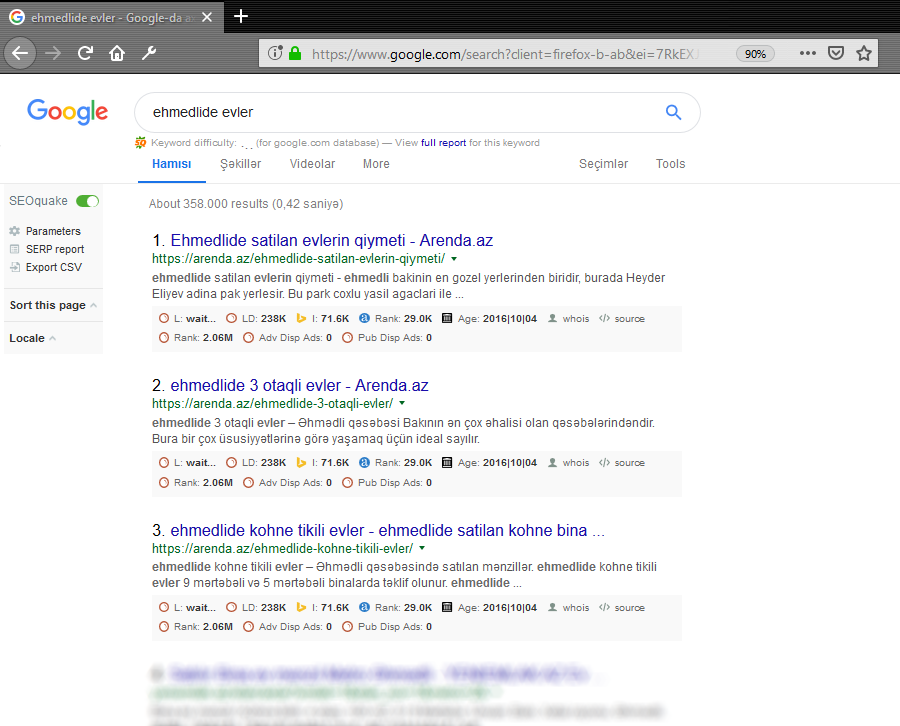The height and width of the screenshot is (726, 900).
Task: Open the Pocket save icon
Action: [836, 53]
